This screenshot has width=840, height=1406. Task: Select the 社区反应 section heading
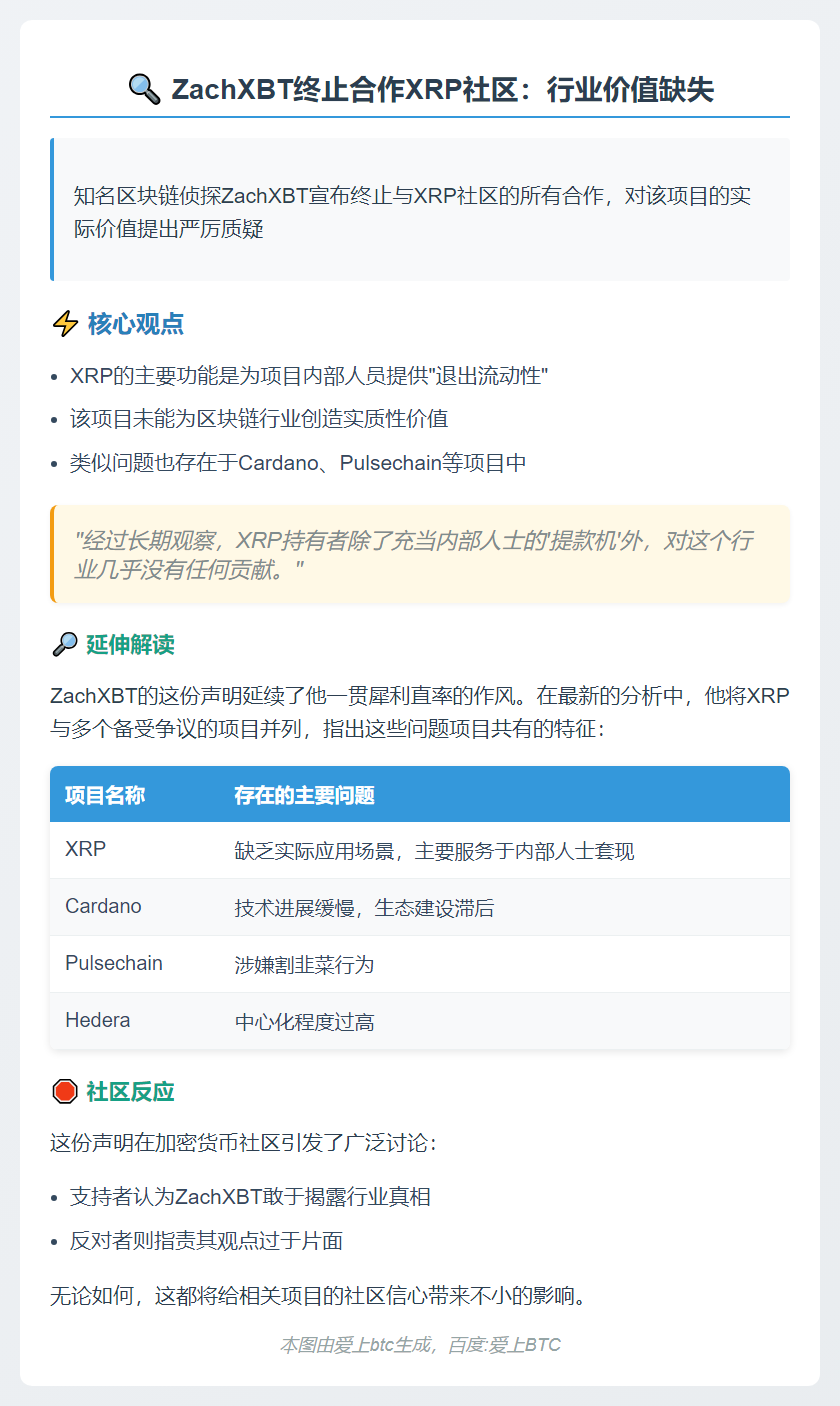pyautogui.click(x=130, y=1092)
